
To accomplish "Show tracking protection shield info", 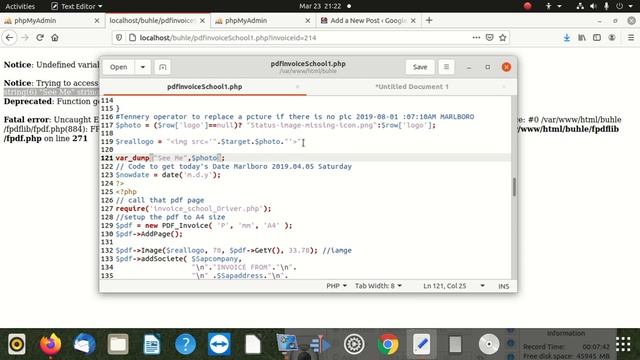I will coord(119,38).
